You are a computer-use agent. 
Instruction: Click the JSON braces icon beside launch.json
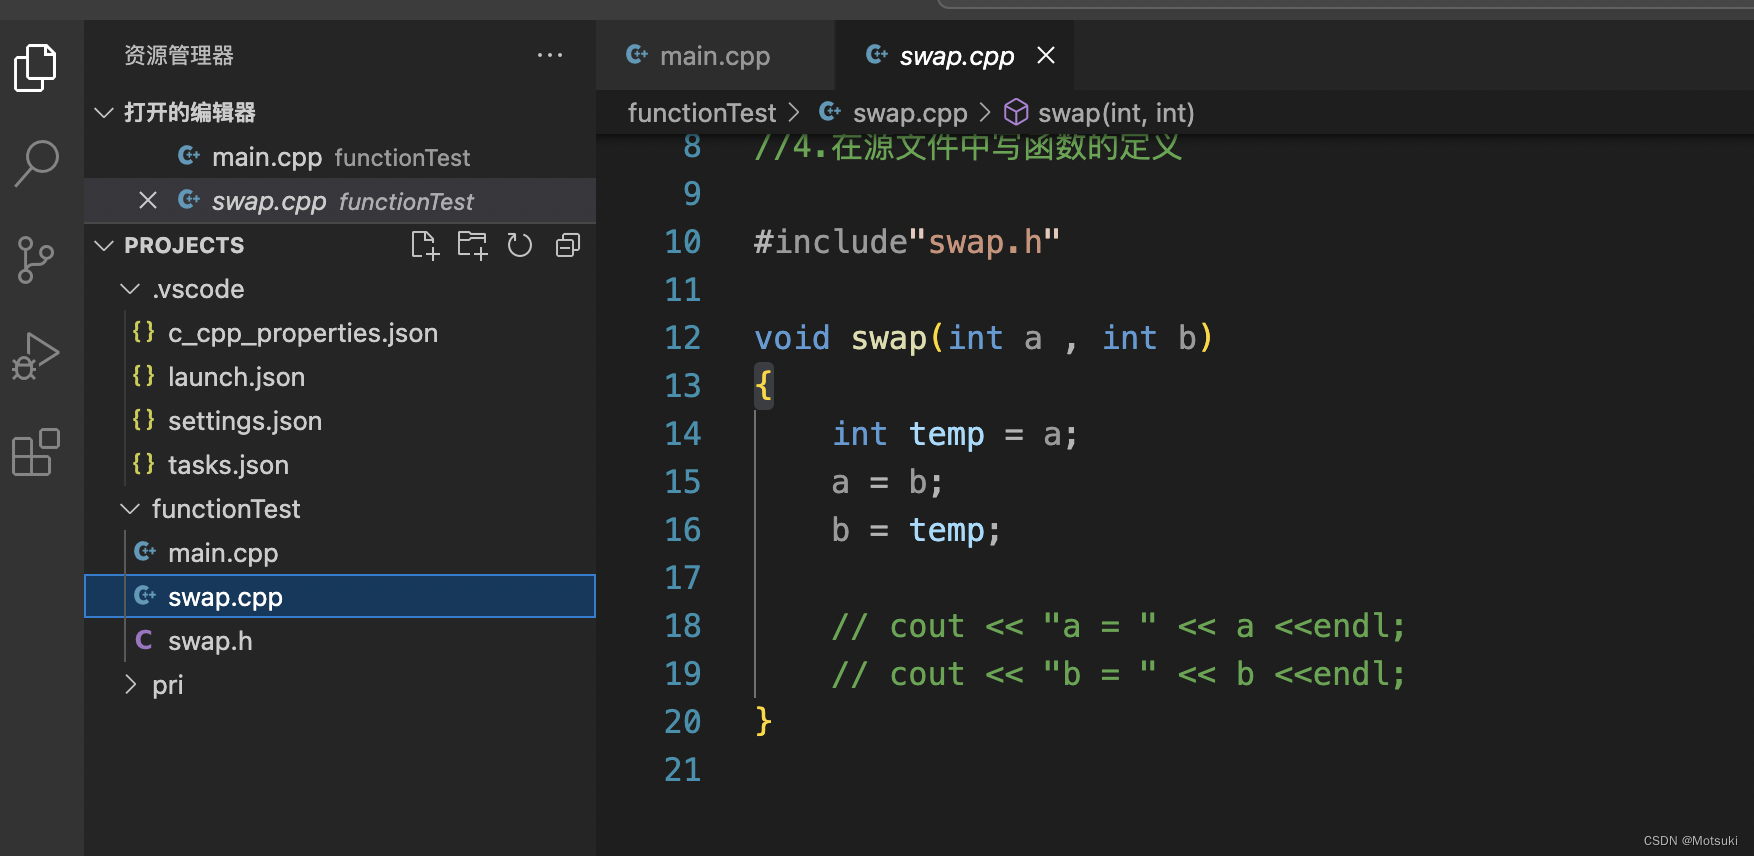click(x=144, y=376)
